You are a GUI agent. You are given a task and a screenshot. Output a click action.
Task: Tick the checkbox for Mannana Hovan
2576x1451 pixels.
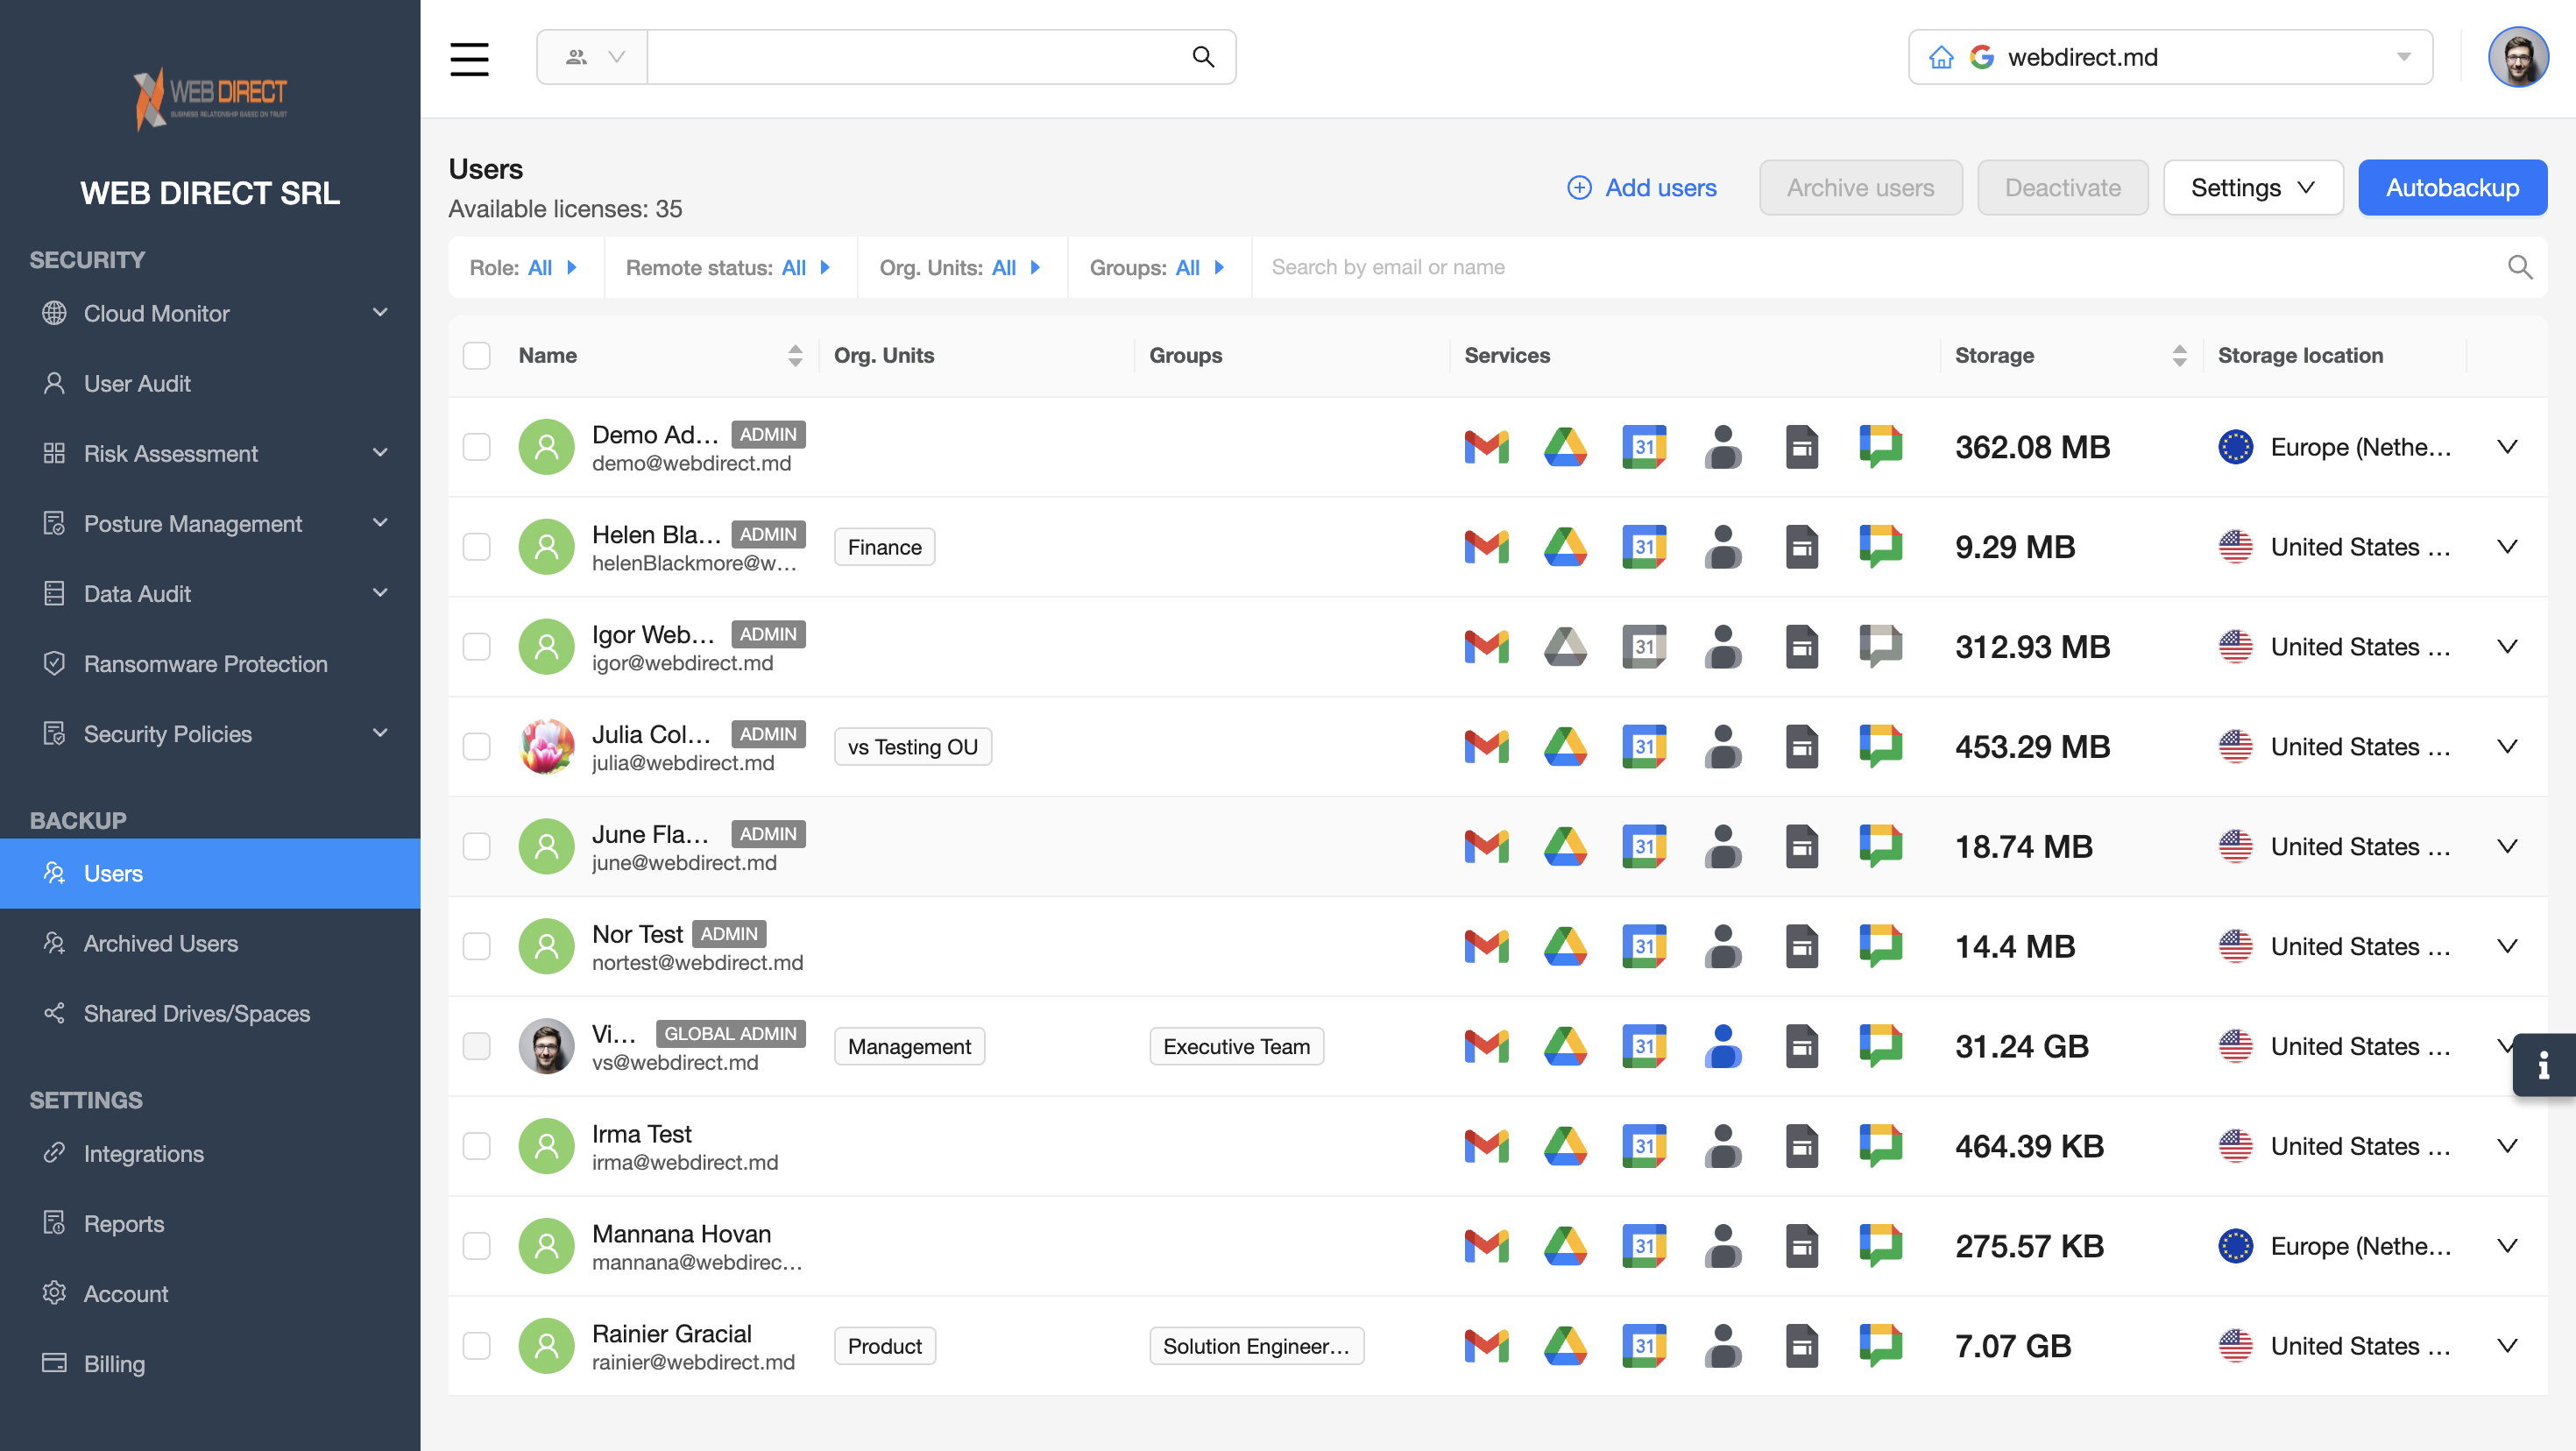coord(477,1246)
